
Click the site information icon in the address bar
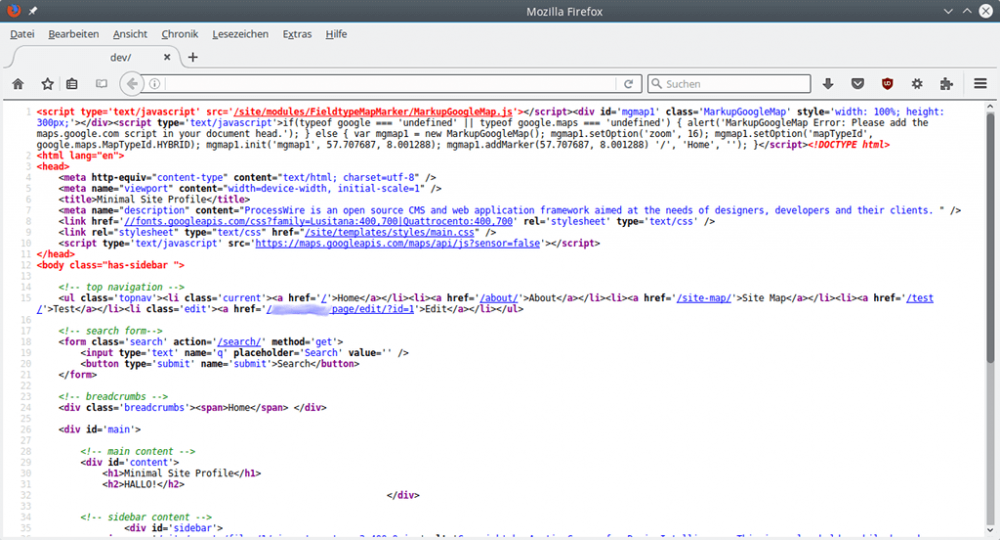coord(155,84)
